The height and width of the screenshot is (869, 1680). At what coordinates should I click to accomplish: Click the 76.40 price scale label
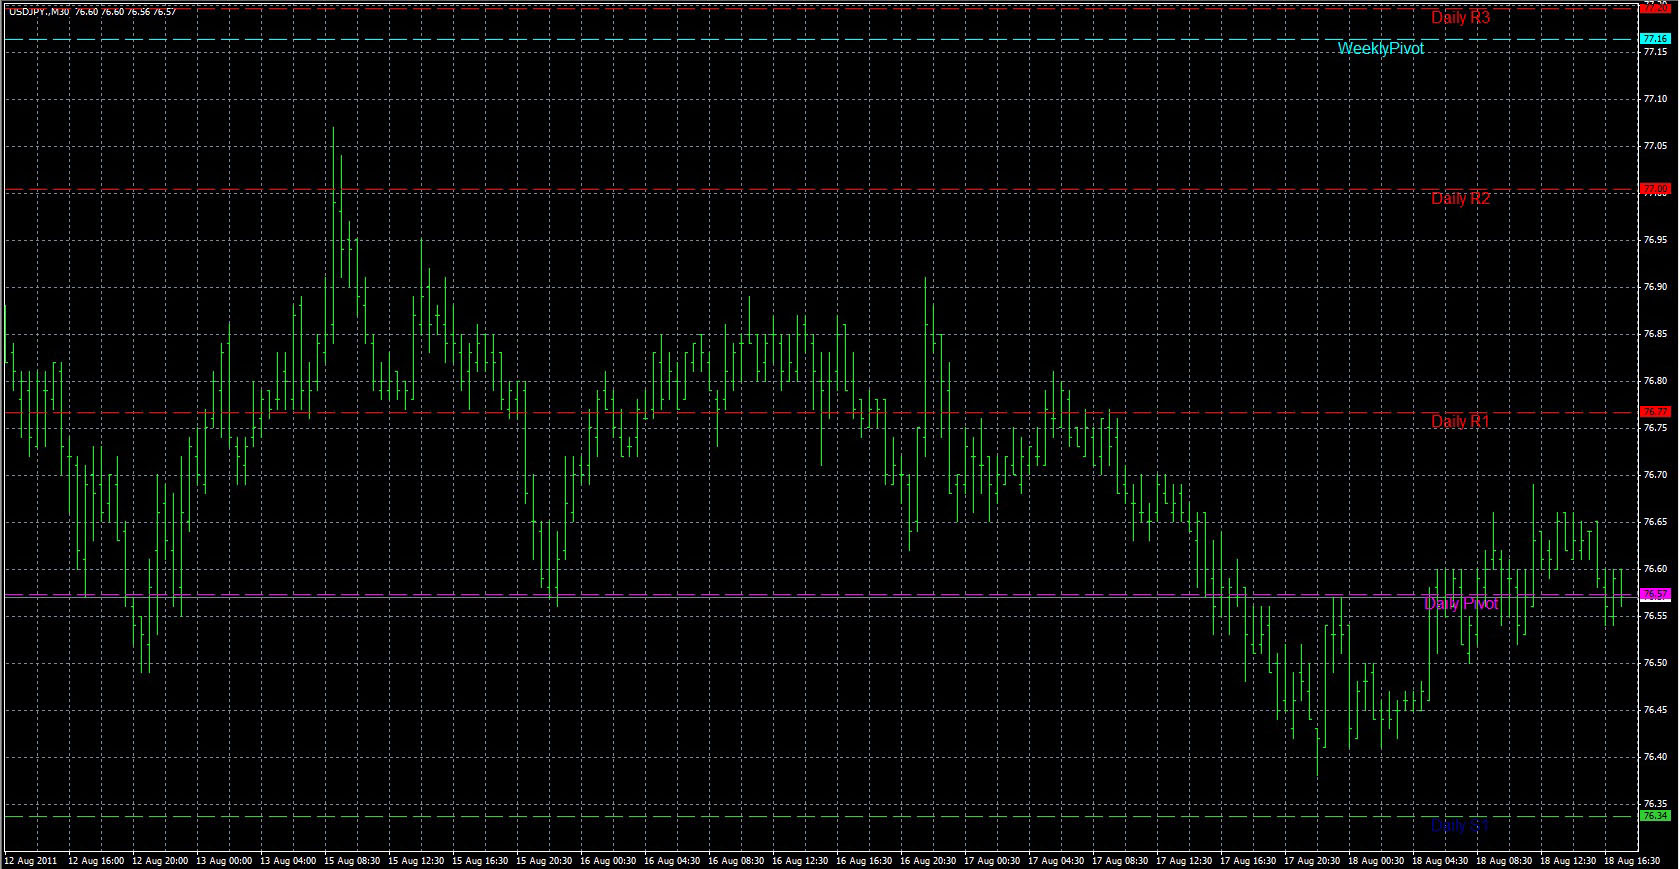click(1655, 757)
